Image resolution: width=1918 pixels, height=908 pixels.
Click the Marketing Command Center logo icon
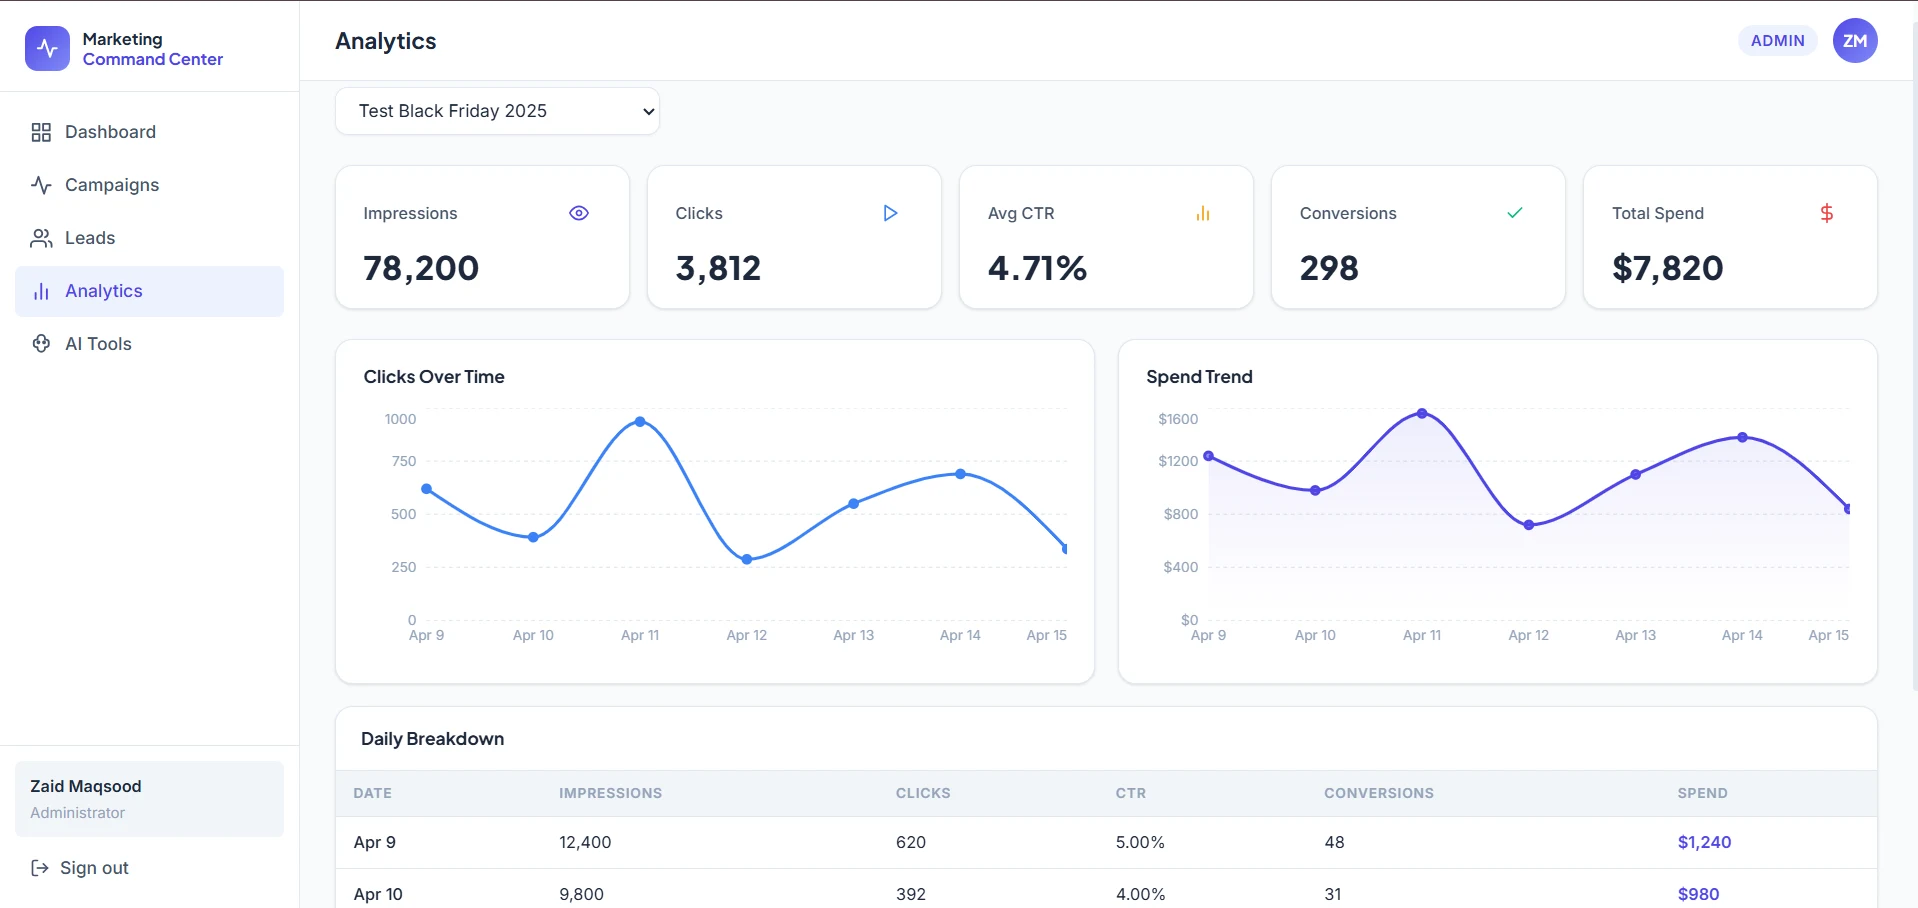pyautogui.click(x=47, y=48)
